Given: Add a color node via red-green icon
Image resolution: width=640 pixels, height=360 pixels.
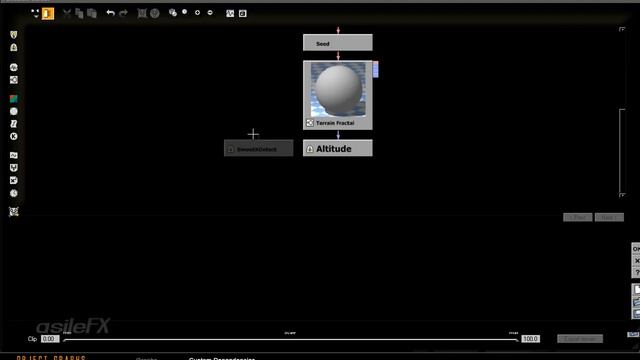Looking at the screenshot, I should (14, 99).
